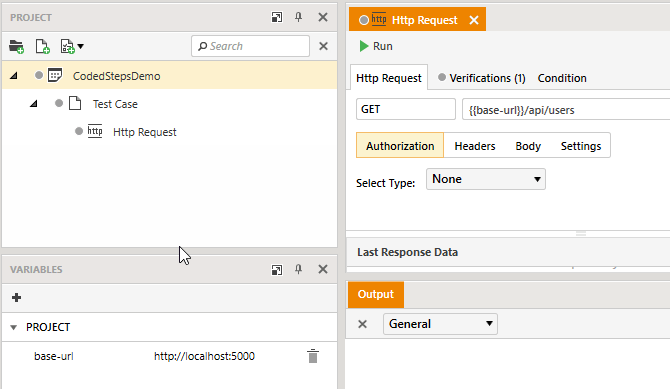
Task: Click the http://localhost:5000 variable value
Action: click(204, 356)
